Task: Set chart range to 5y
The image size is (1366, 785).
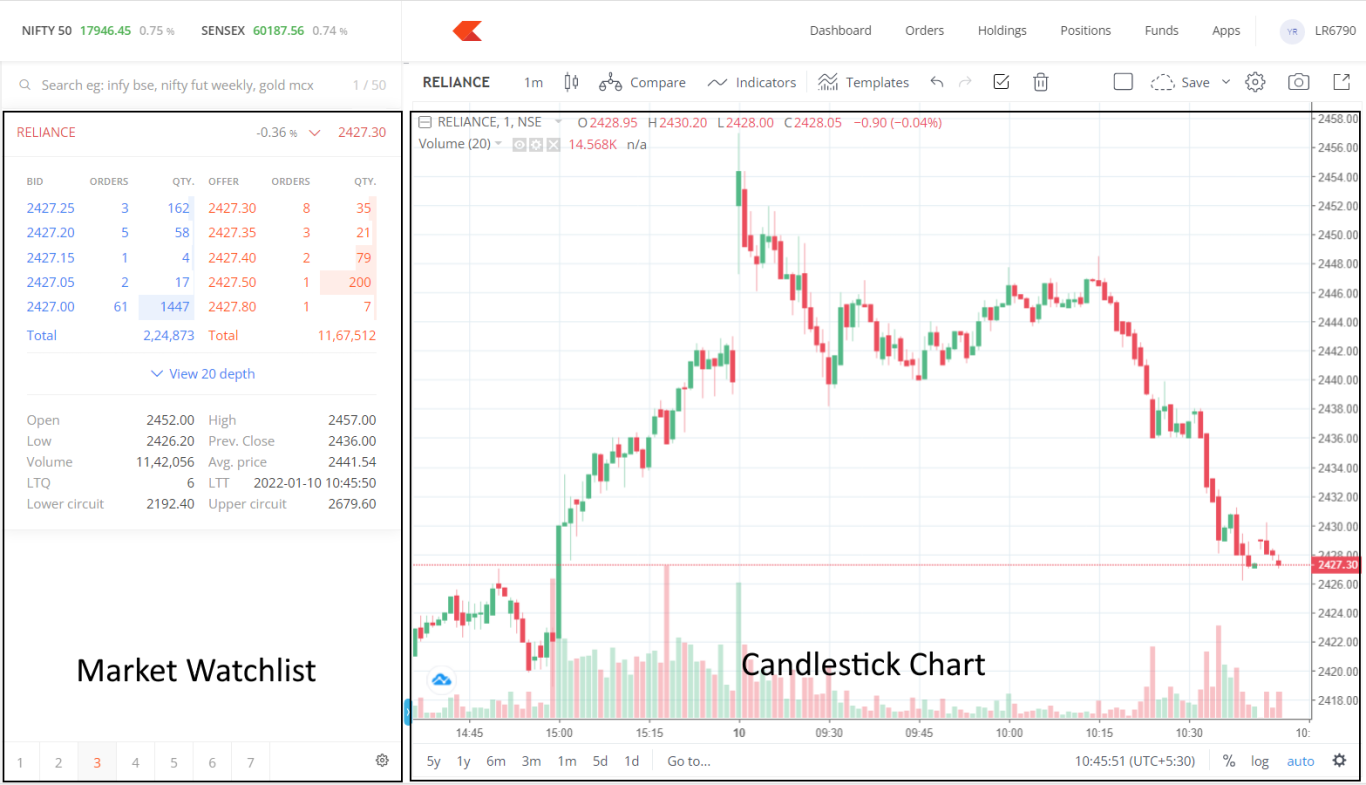Action: 433,761
